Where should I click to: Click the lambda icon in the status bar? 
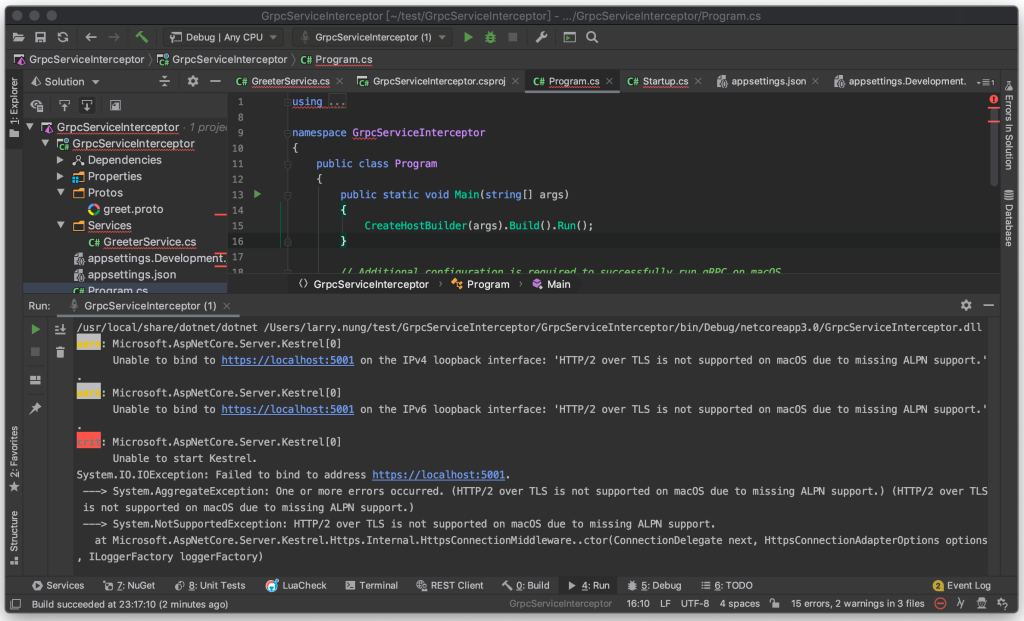pyautogui.click(x=961, y=603)
